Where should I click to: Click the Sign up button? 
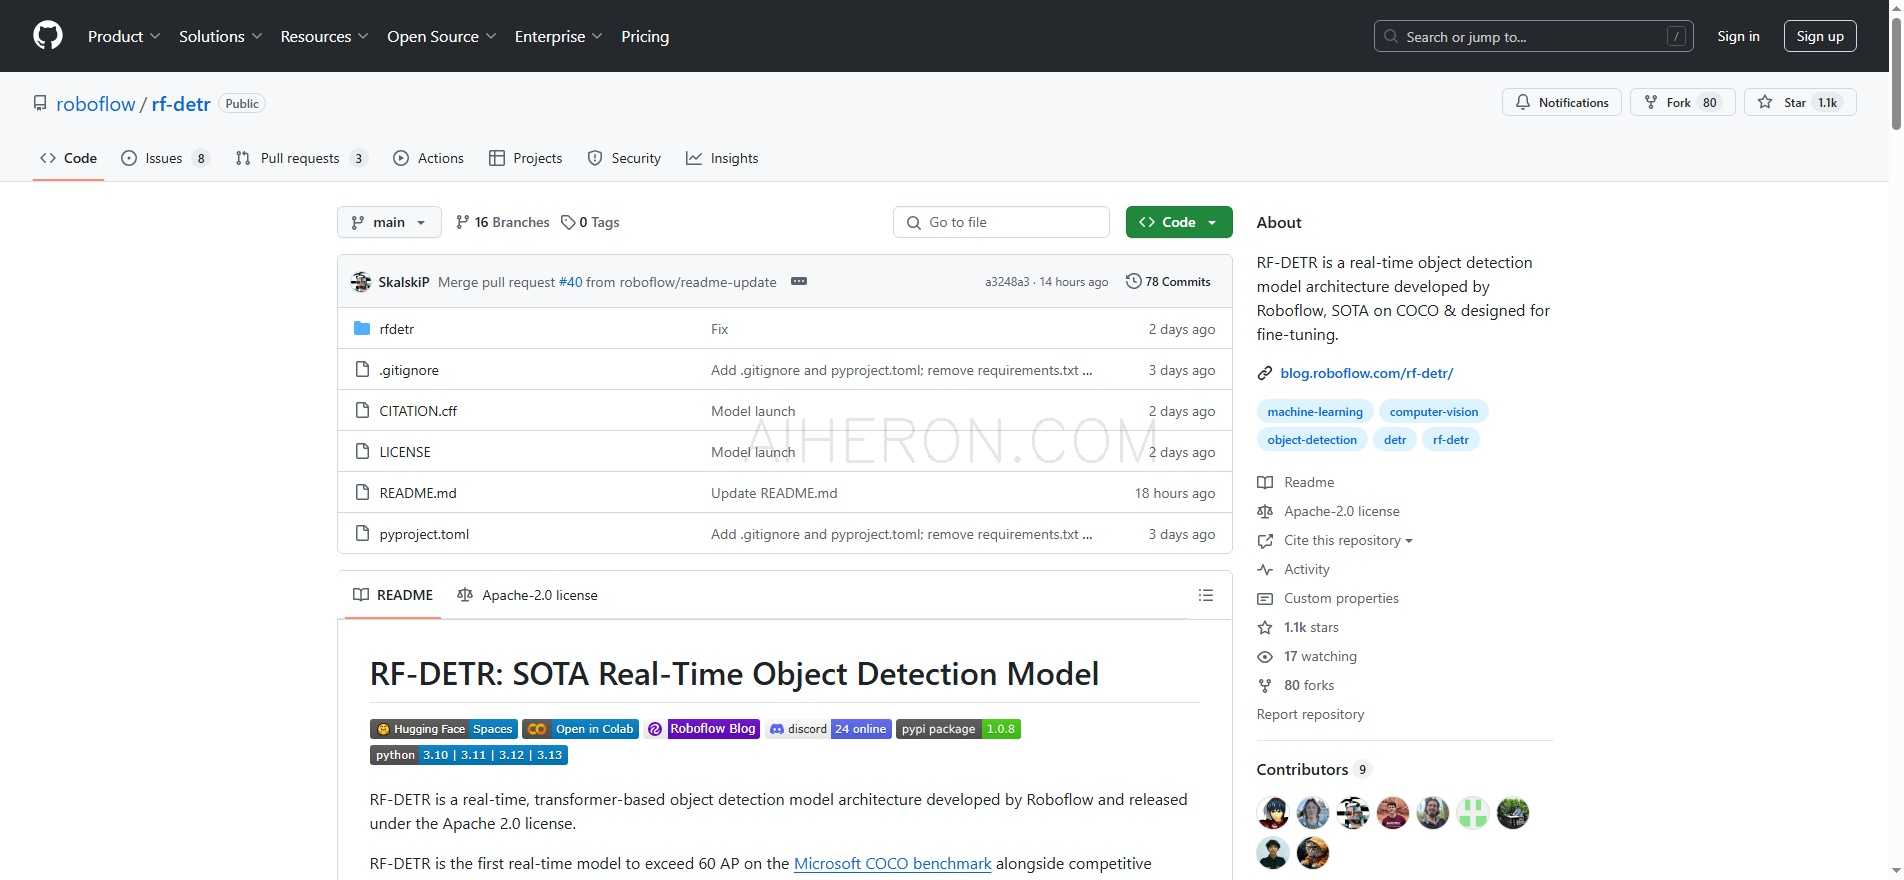tap(1819, 36)
